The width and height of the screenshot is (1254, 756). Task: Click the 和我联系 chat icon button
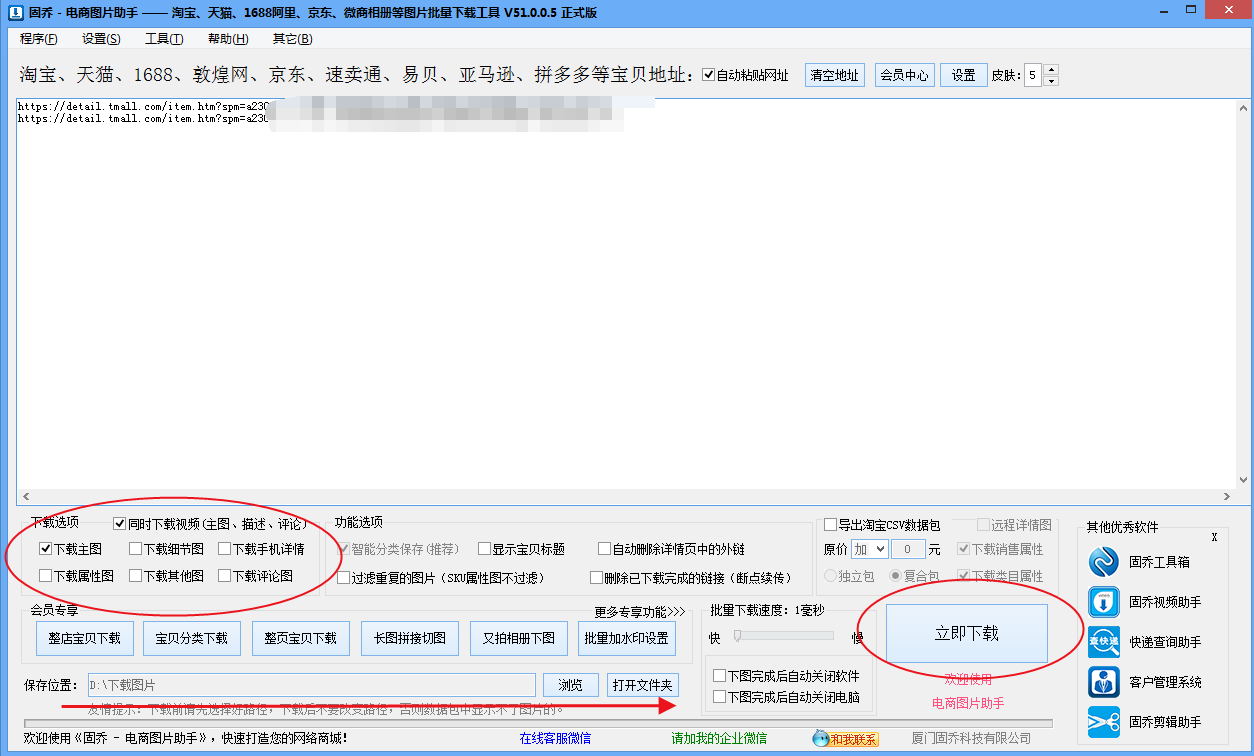[846, 739]
